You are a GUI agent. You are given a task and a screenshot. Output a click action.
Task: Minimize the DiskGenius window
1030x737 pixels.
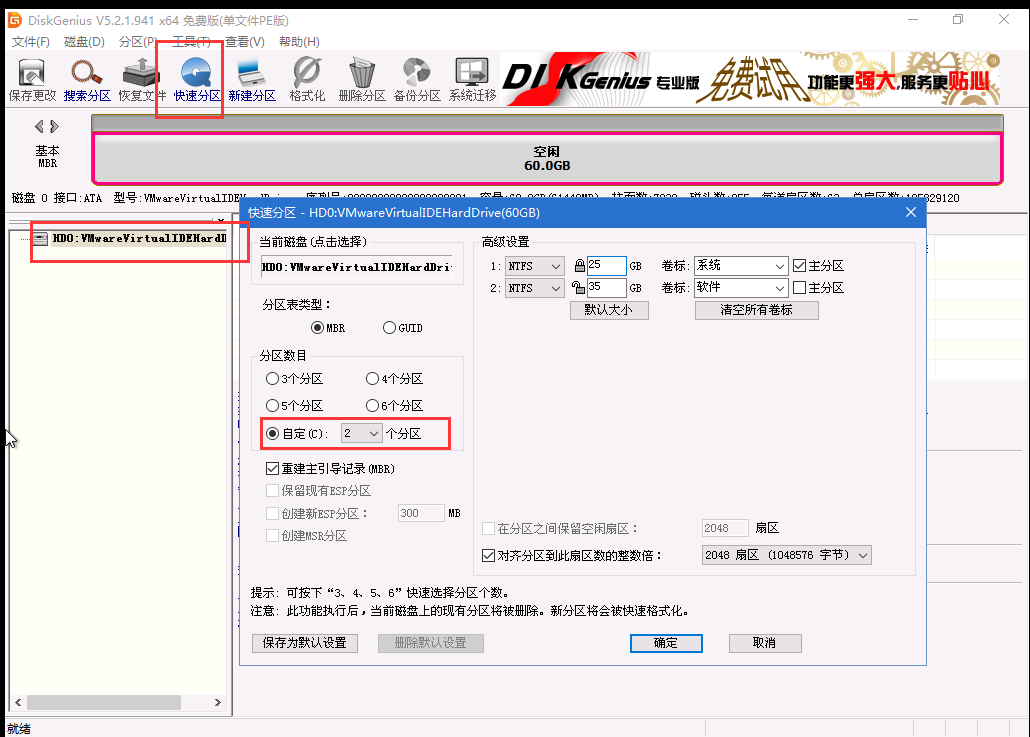point(913,20)
